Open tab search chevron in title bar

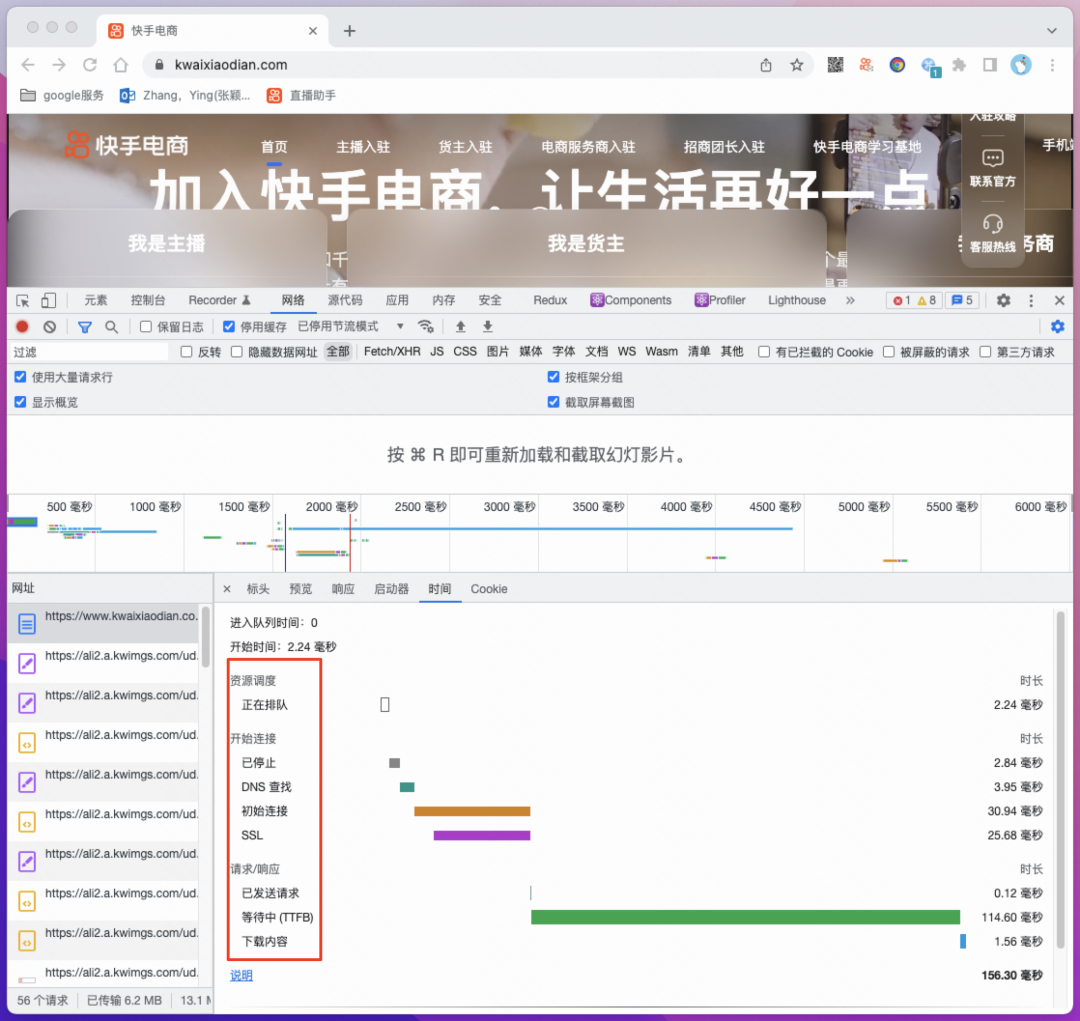click(x=1052, y=30)
